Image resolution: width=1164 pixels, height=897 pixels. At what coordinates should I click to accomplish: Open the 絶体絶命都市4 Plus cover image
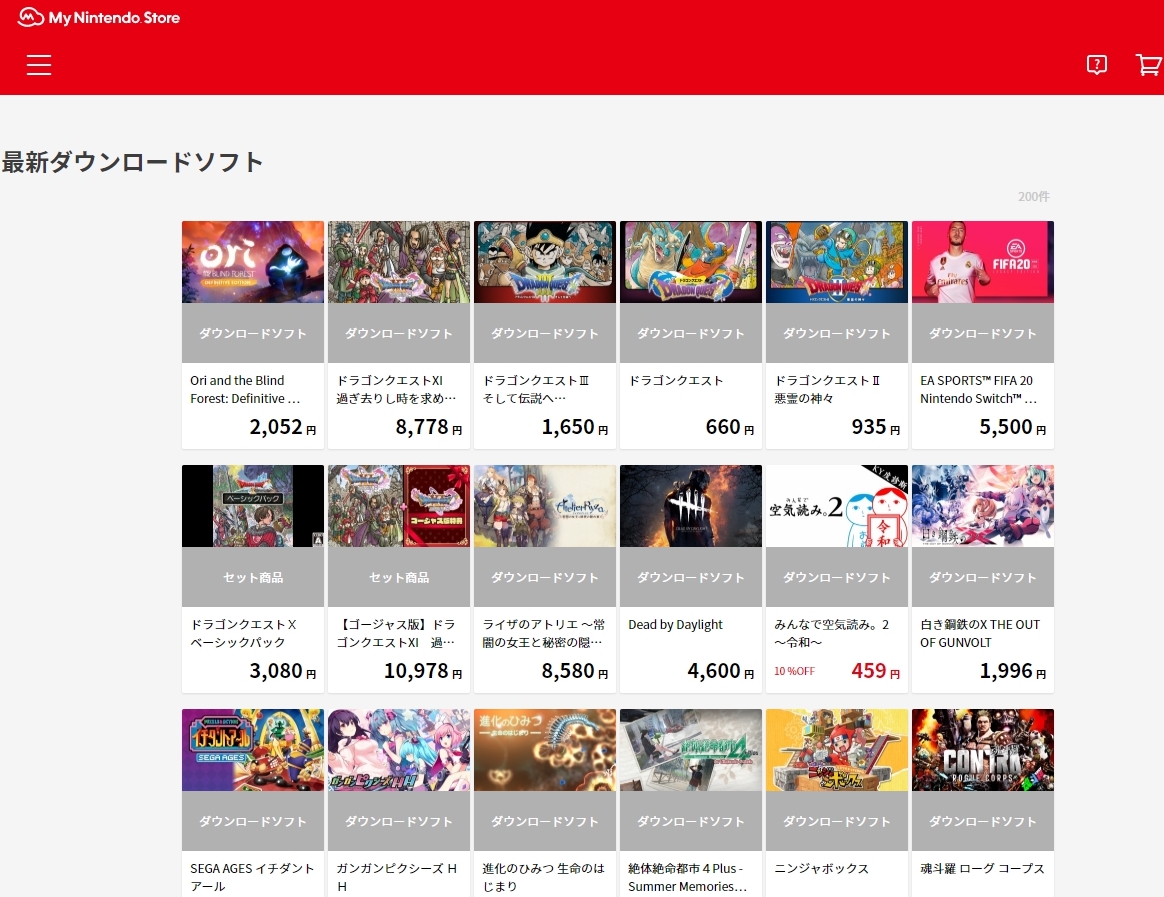tap(690, 750)
